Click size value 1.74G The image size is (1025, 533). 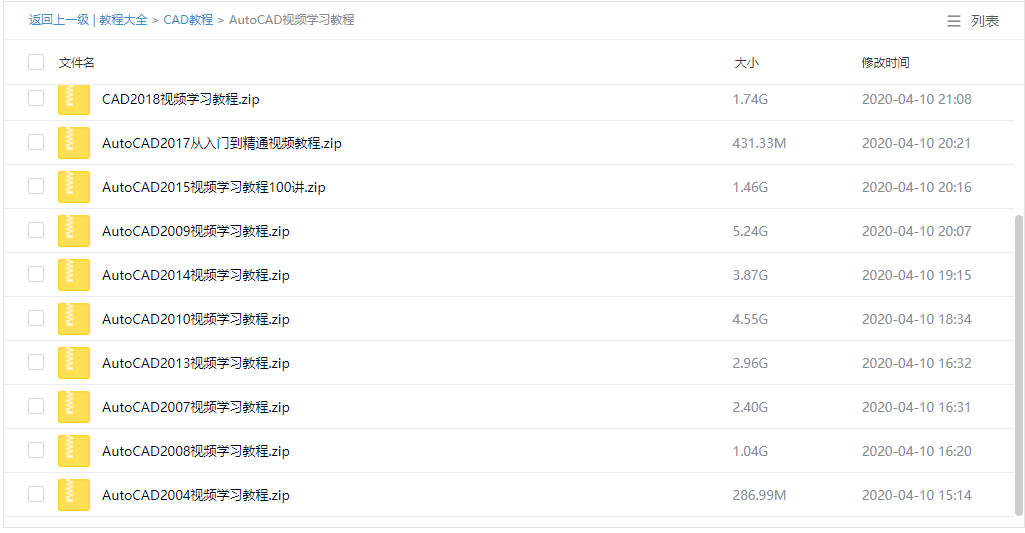click(x=750, y=99)
